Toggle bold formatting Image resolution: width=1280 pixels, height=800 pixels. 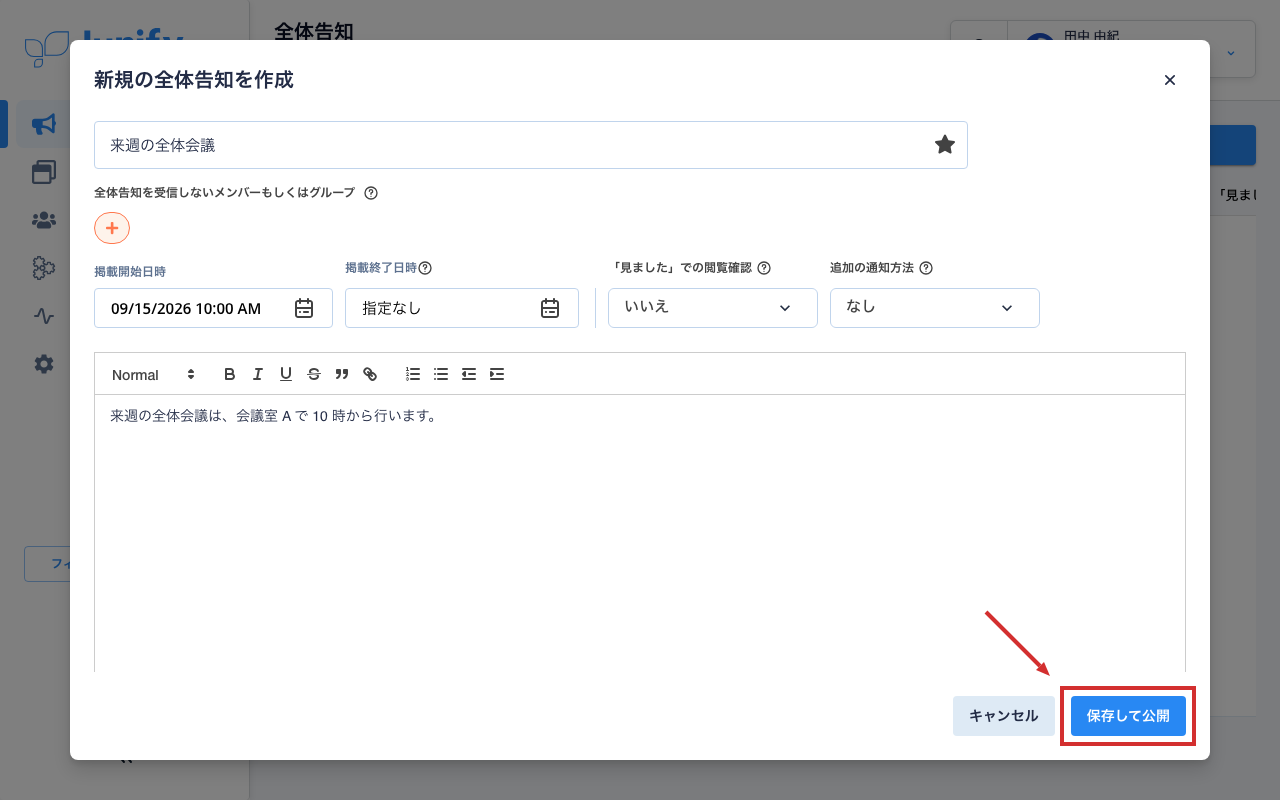point(230,374)
